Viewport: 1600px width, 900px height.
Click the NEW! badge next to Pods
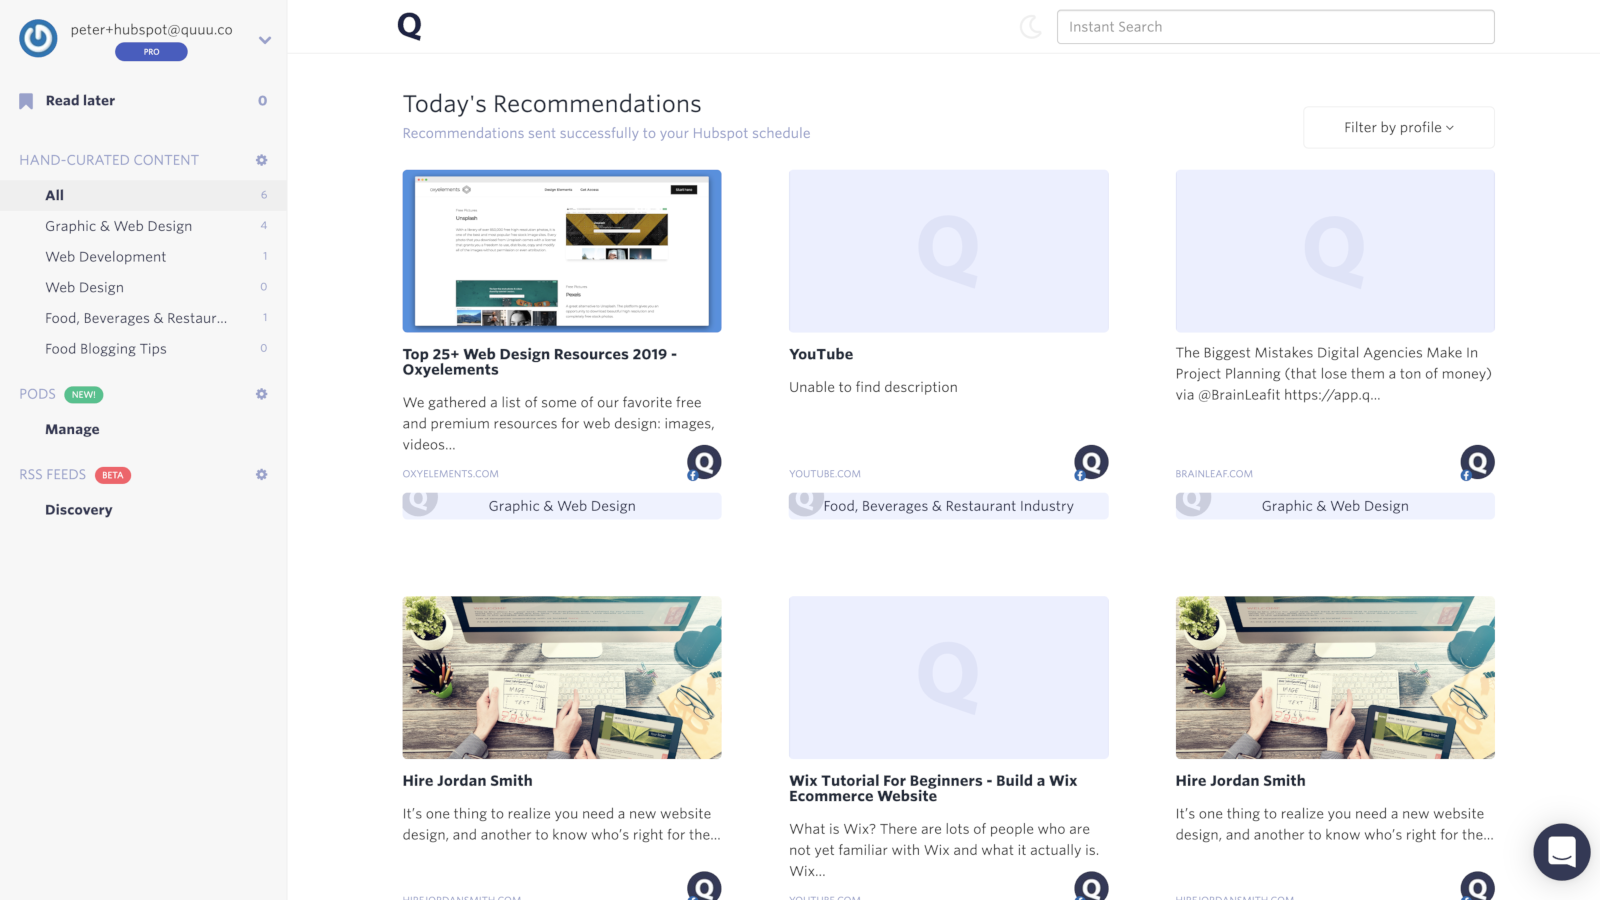(x=84, y=395)
